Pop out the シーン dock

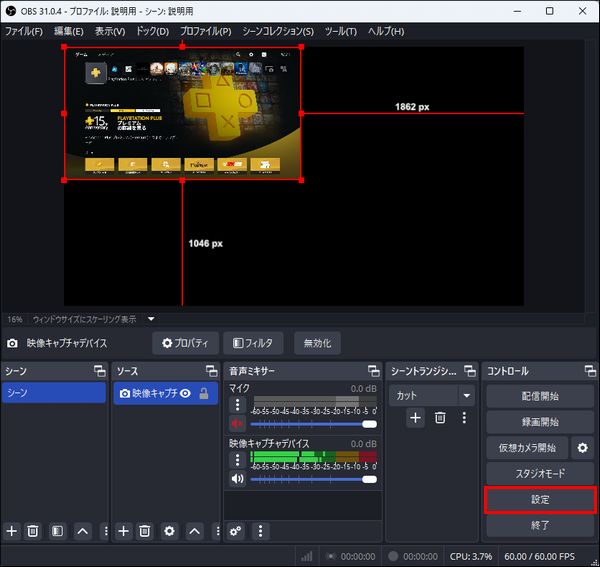(99, 371)
